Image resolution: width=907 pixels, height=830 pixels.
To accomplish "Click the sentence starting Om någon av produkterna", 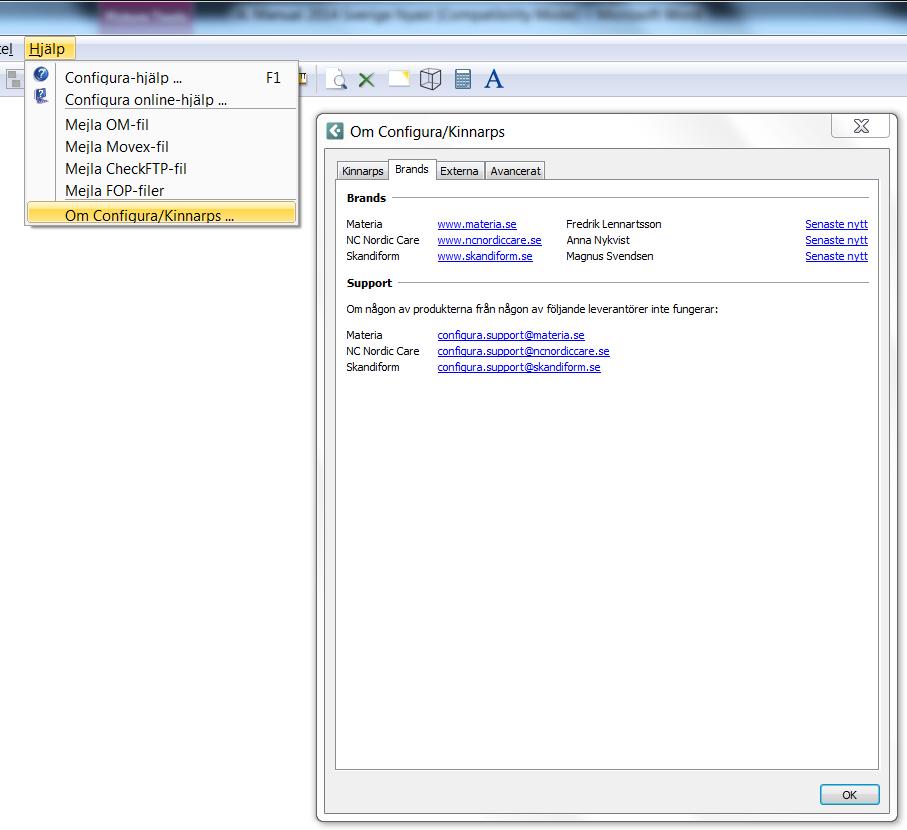I will pos(532,309).
